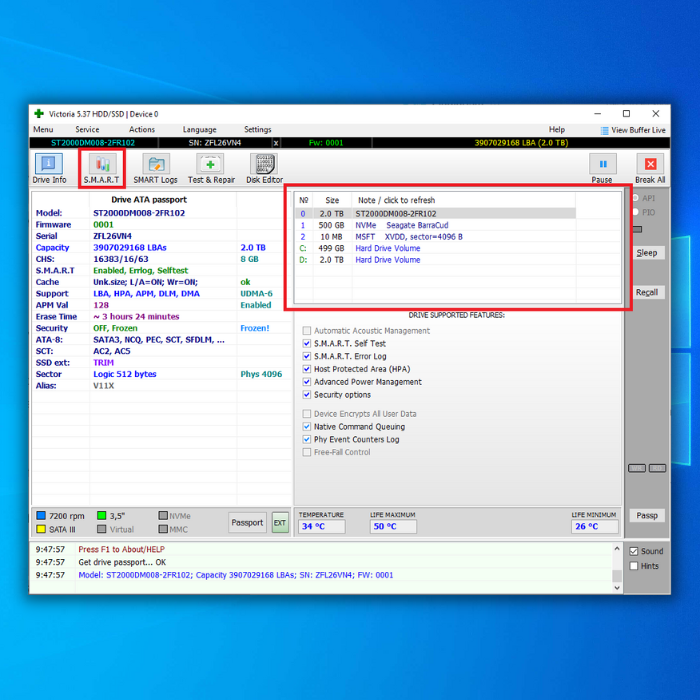This screenshot has height=700, width=700.
Task: Disable the Sound checkbox
Action: point(633,551)
